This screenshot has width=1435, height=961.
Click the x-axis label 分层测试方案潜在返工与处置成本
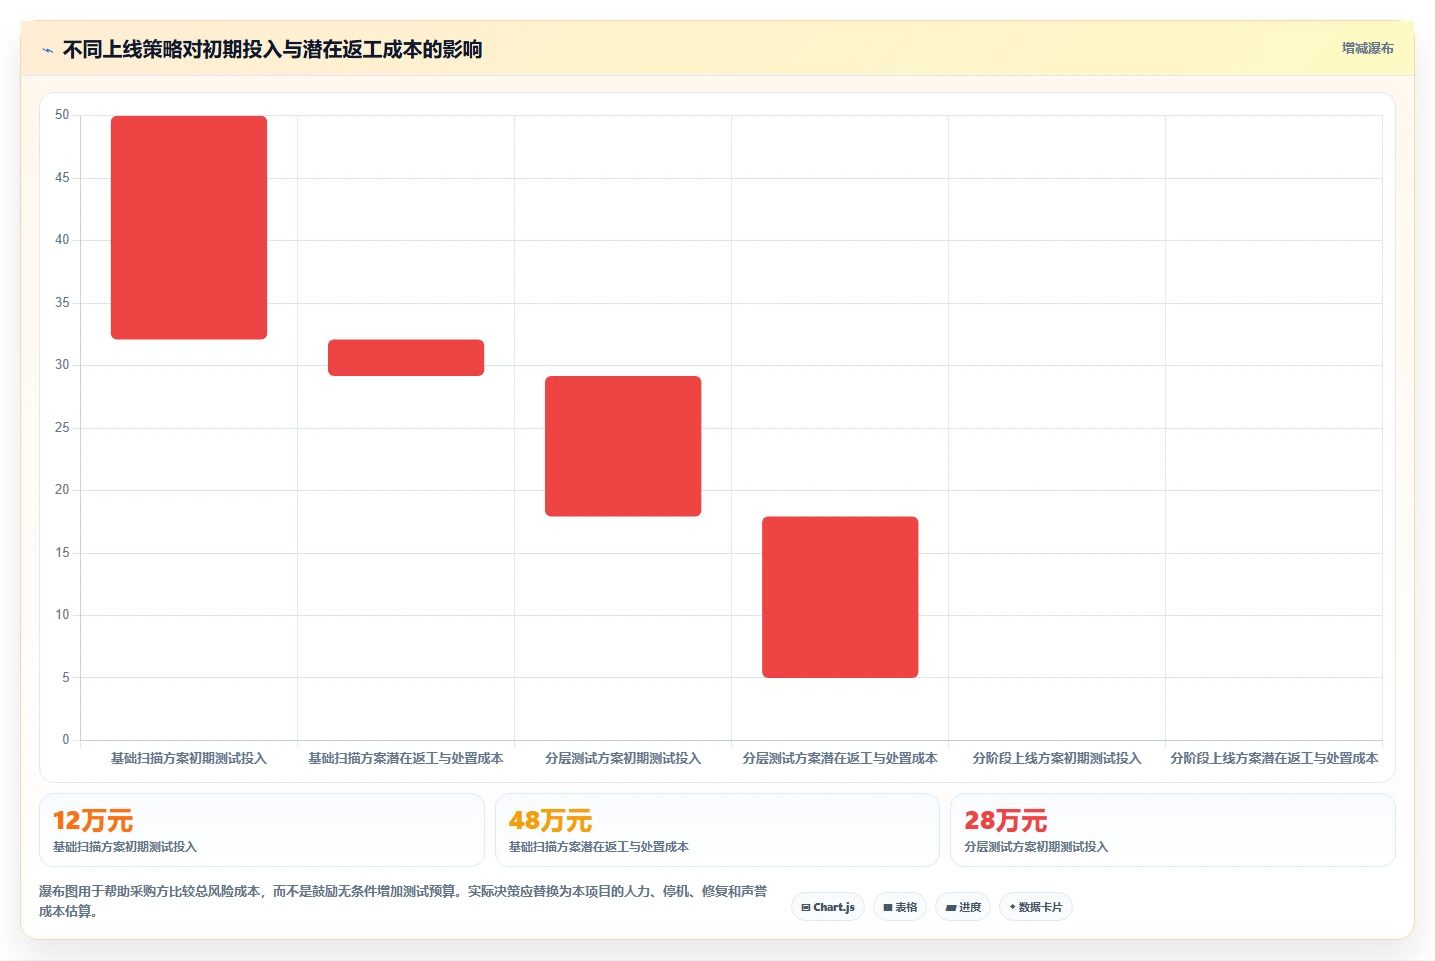[840, 759]
